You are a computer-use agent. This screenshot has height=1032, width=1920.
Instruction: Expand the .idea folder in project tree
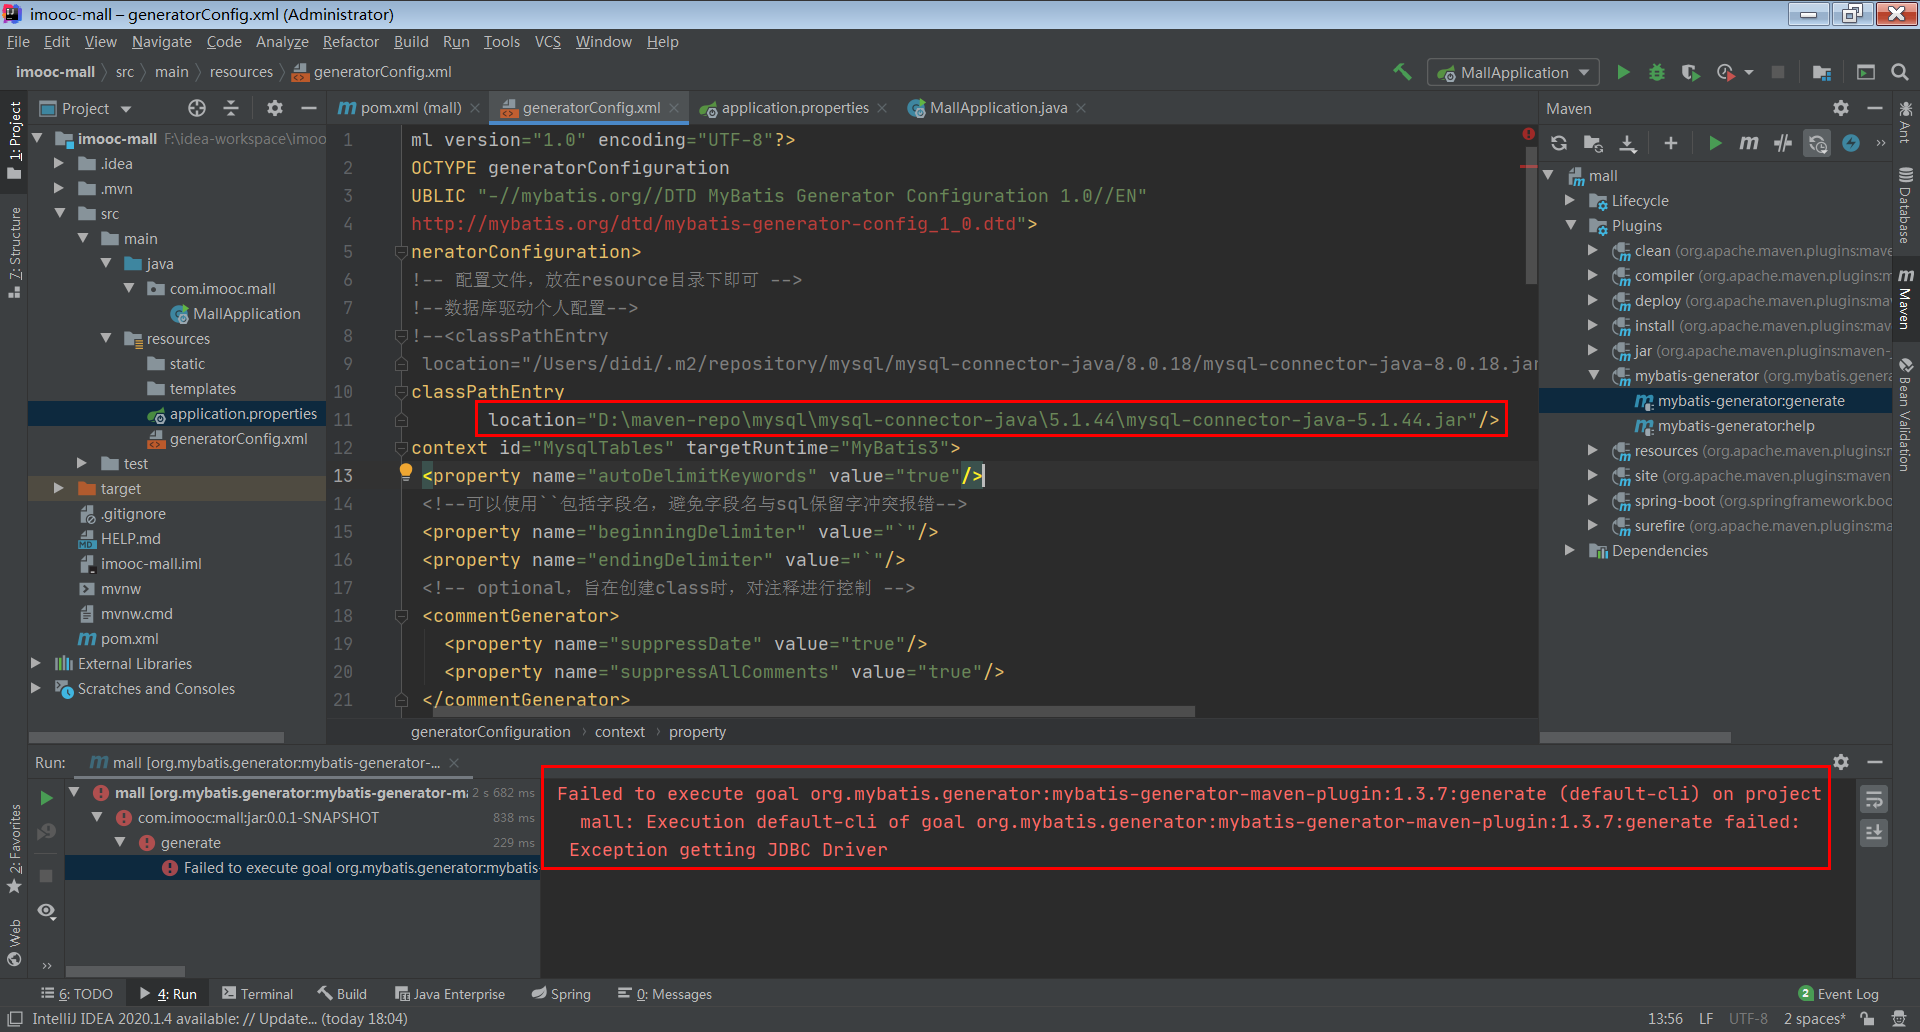coord(59,163)
